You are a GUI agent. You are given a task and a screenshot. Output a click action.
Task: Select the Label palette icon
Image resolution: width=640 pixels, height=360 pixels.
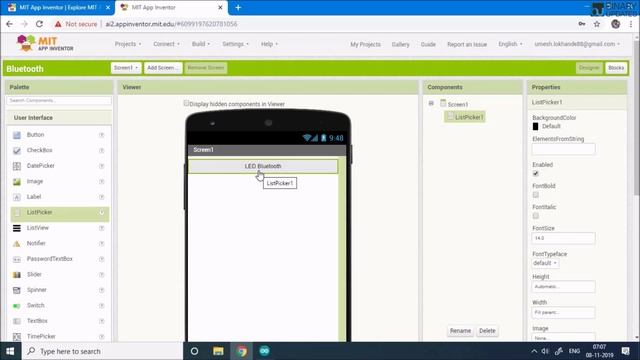17,197
